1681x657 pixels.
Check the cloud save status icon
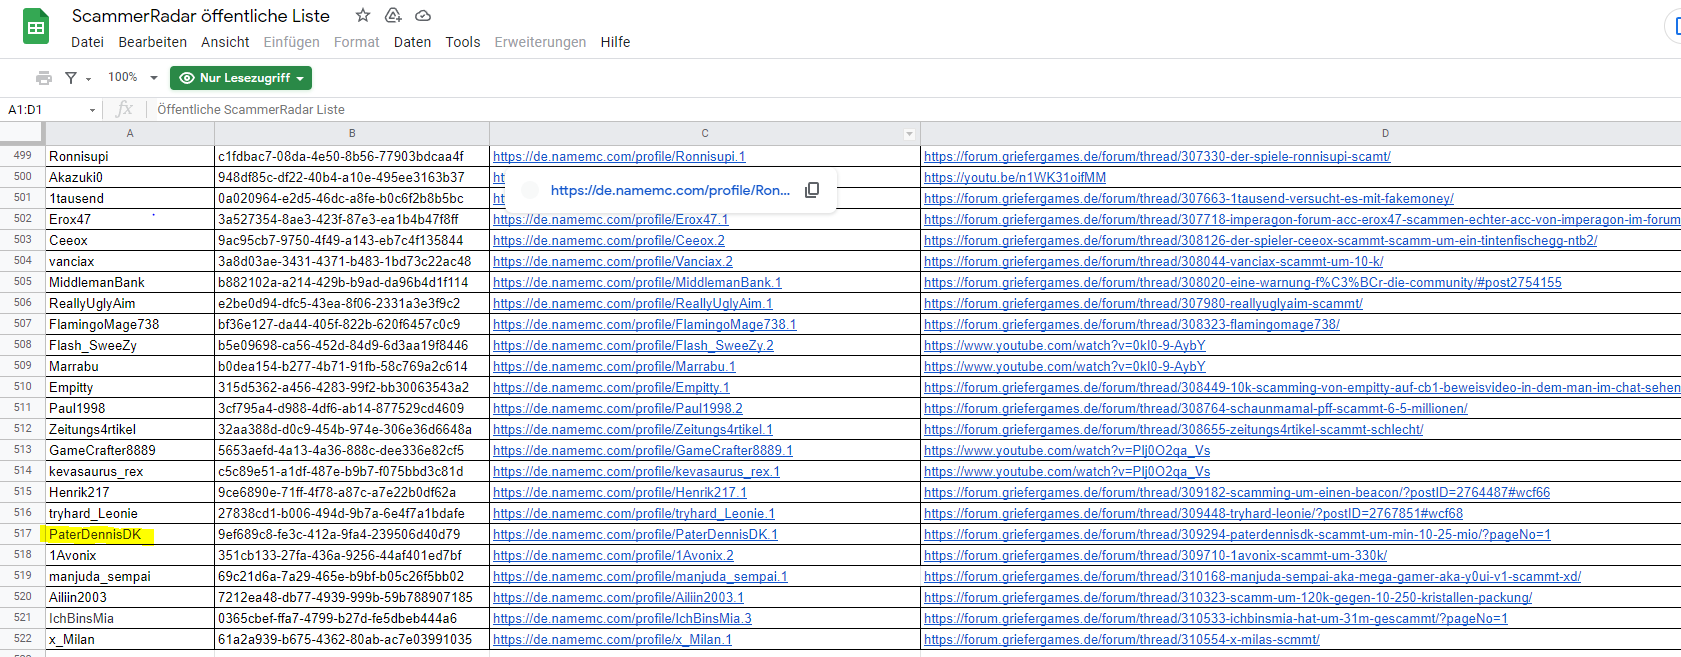(x=423, y=15)
